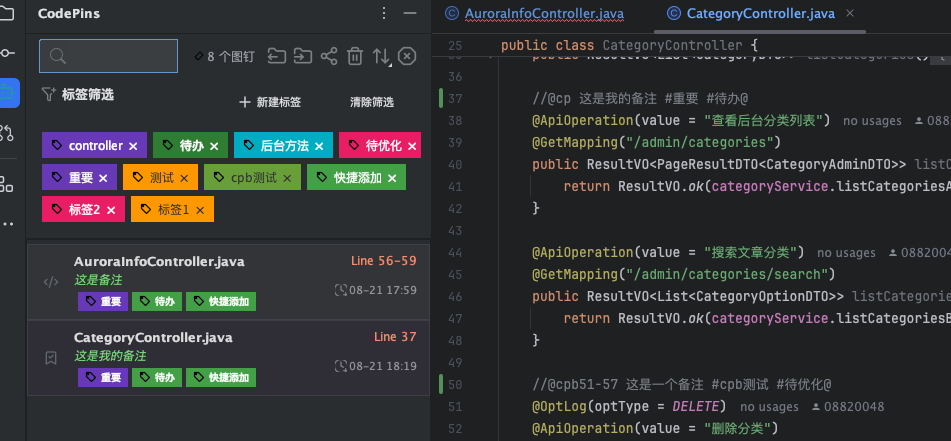Delete the 待办 filter tag via X
Screen dimensions: 951x441
[x=214, y=146]
